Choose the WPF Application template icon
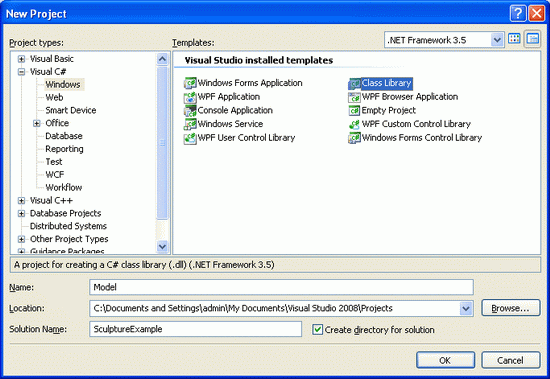This screenshot has width=550, height=379. coord(190,97)
